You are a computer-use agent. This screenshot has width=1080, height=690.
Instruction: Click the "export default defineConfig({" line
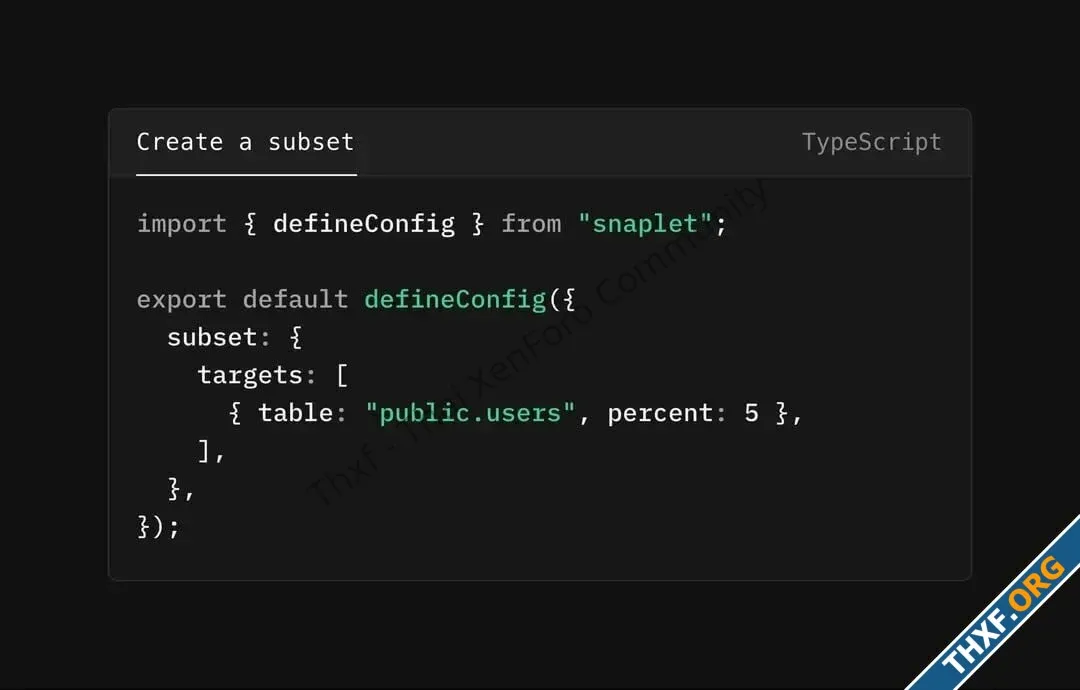tap(356, 300)
